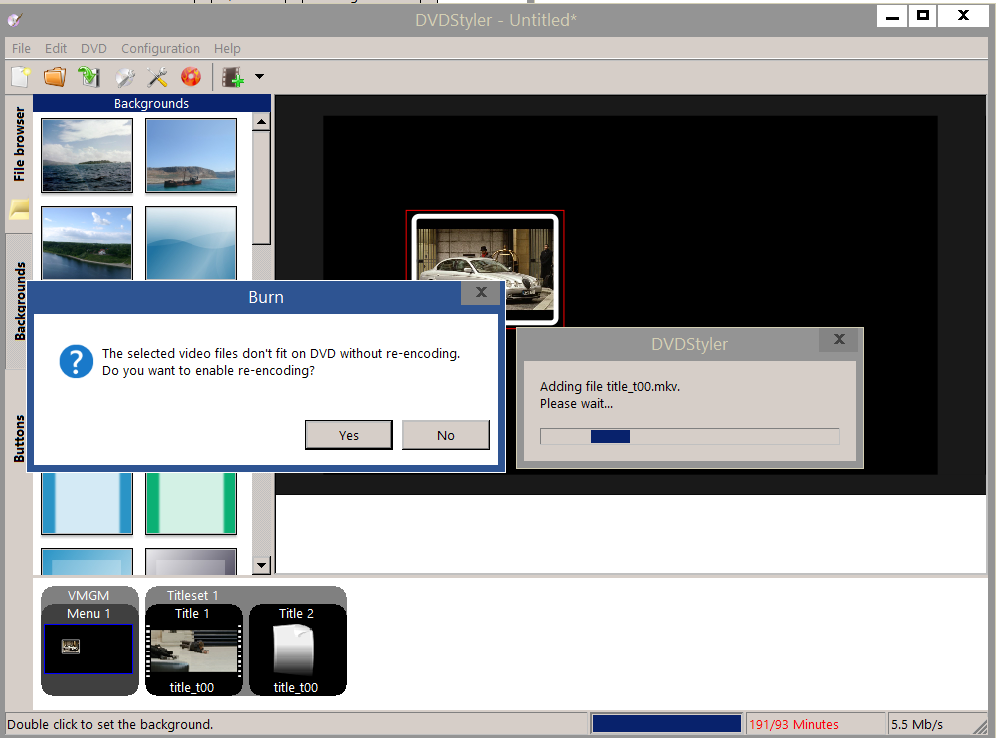
Task: Click the New project toolbar icon
Action: pos(20,77)
